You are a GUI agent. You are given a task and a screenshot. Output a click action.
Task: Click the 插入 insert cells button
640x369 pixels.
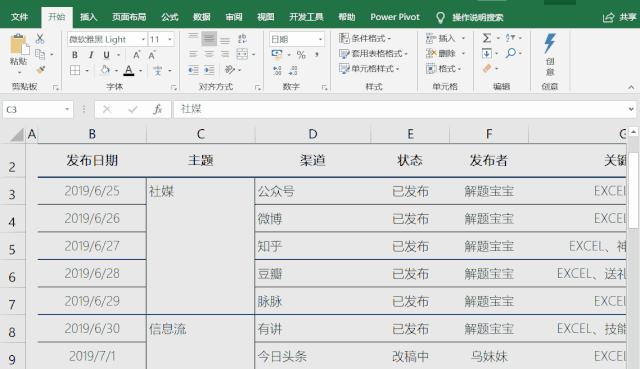[x=441, y=38]
